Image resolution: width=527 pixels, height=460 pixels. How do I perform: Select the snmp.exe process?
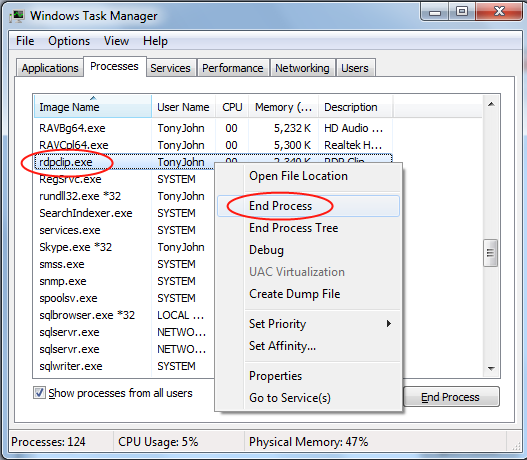pos(63,281)
